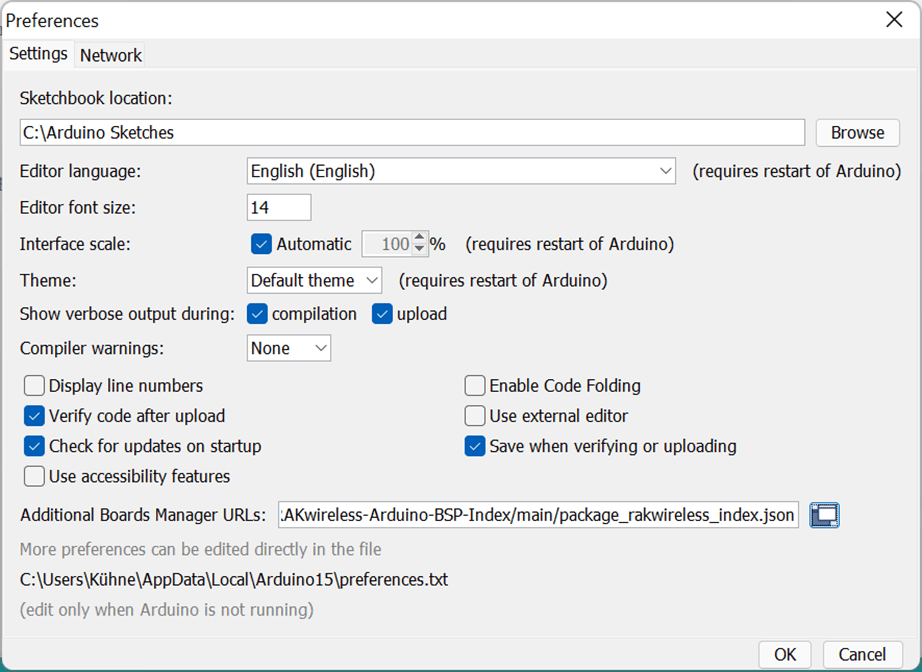Click the Editor font size field
Viewport: 922px width, 672px height.
(x=279, y=207)
